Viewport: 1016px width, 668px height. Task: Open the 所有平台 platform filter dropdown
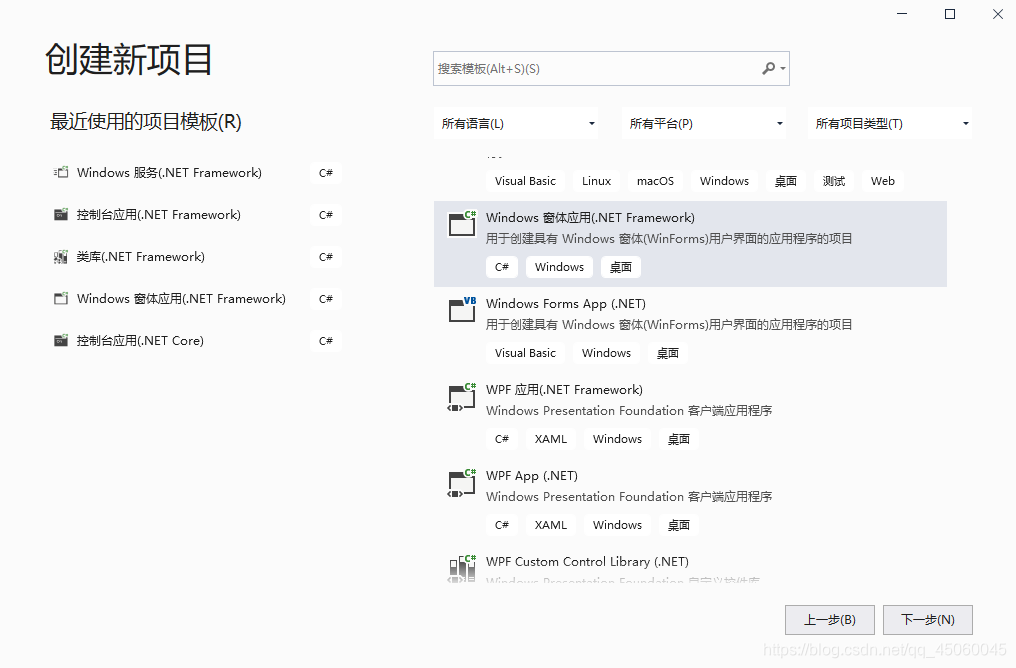pyautogui.click(x=704, y=124)
